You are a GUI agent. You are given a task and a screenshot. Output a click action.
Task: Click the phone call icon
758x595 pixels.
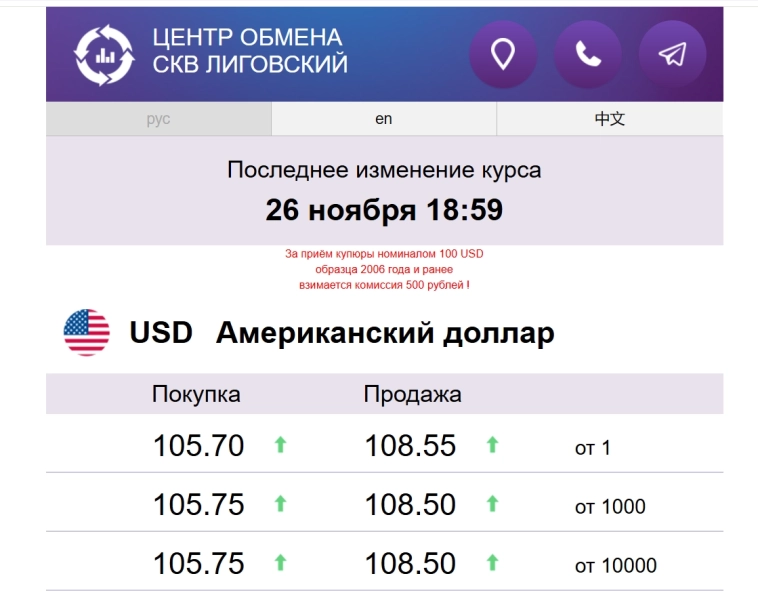point(588,54)
